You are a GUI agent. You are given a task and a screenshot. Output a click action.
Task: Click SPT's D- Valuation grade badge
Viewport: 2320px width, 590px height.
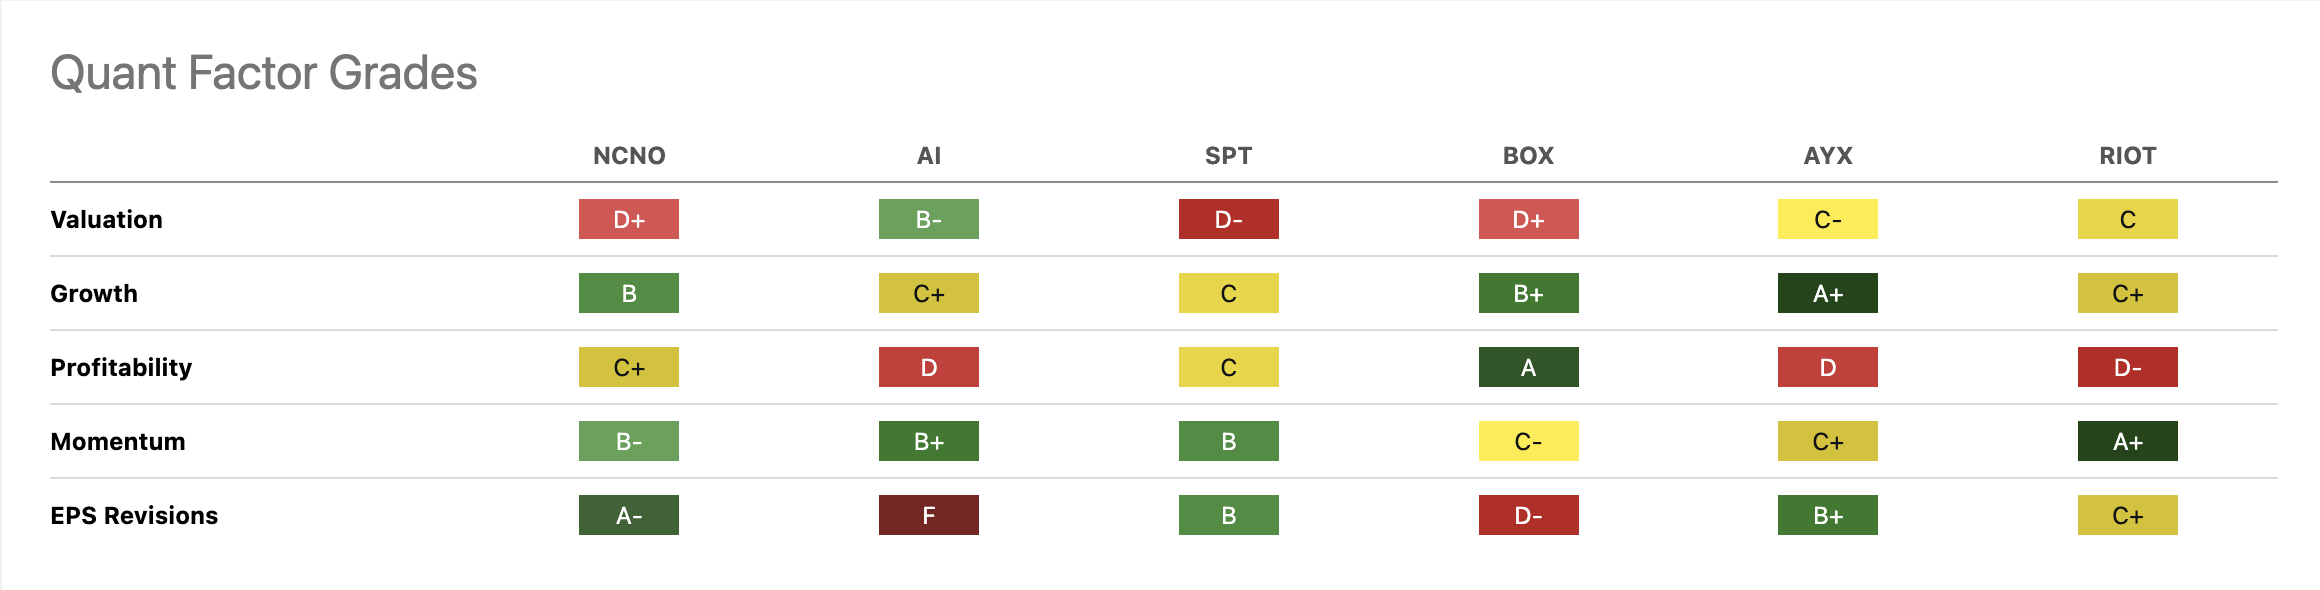(x=1228, y=220)
